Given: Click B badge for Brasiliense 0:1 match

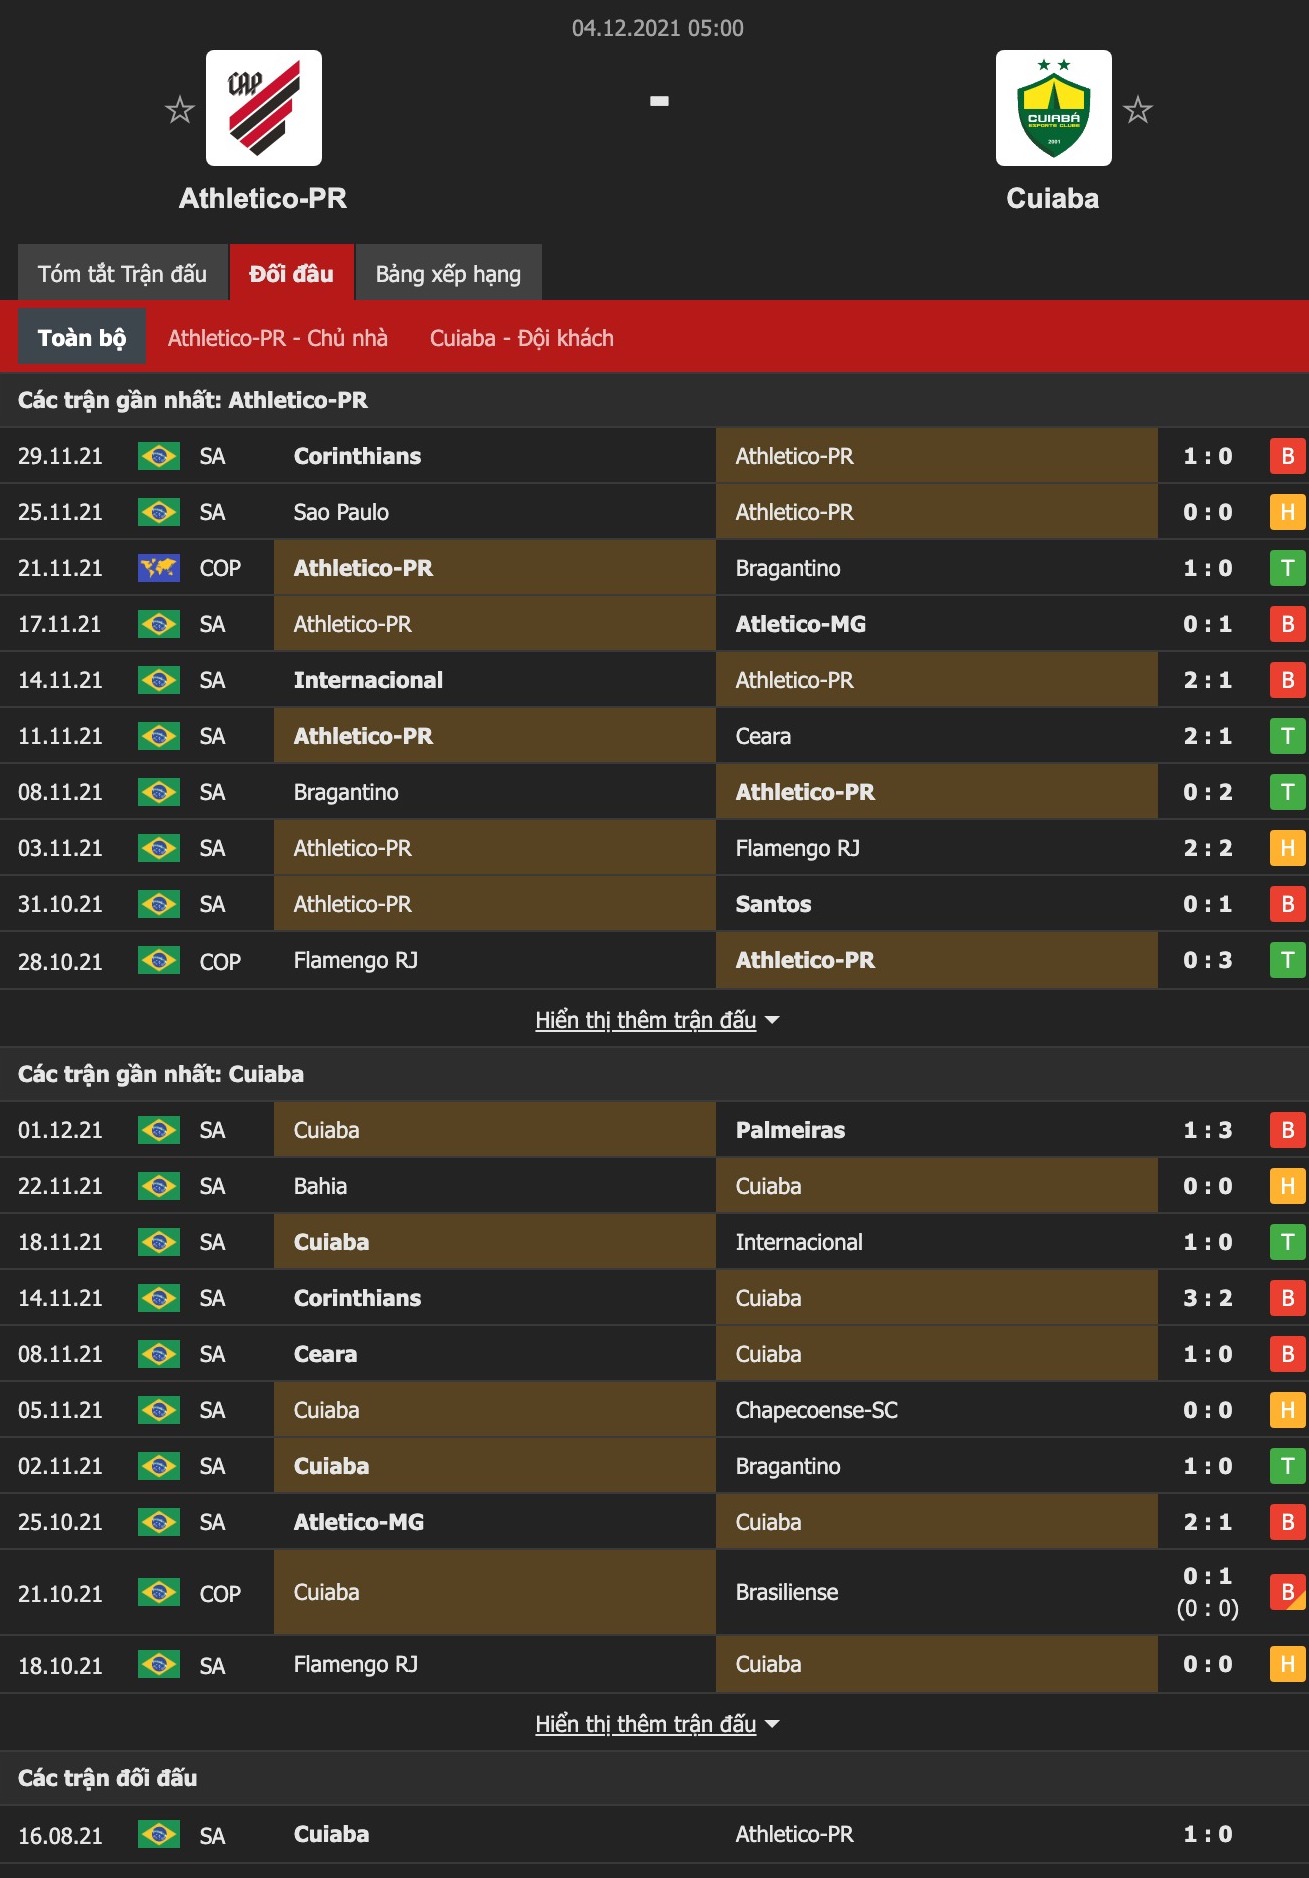Looking at the screenshot, I should pyautogui.click(x=1287, y=1592).
